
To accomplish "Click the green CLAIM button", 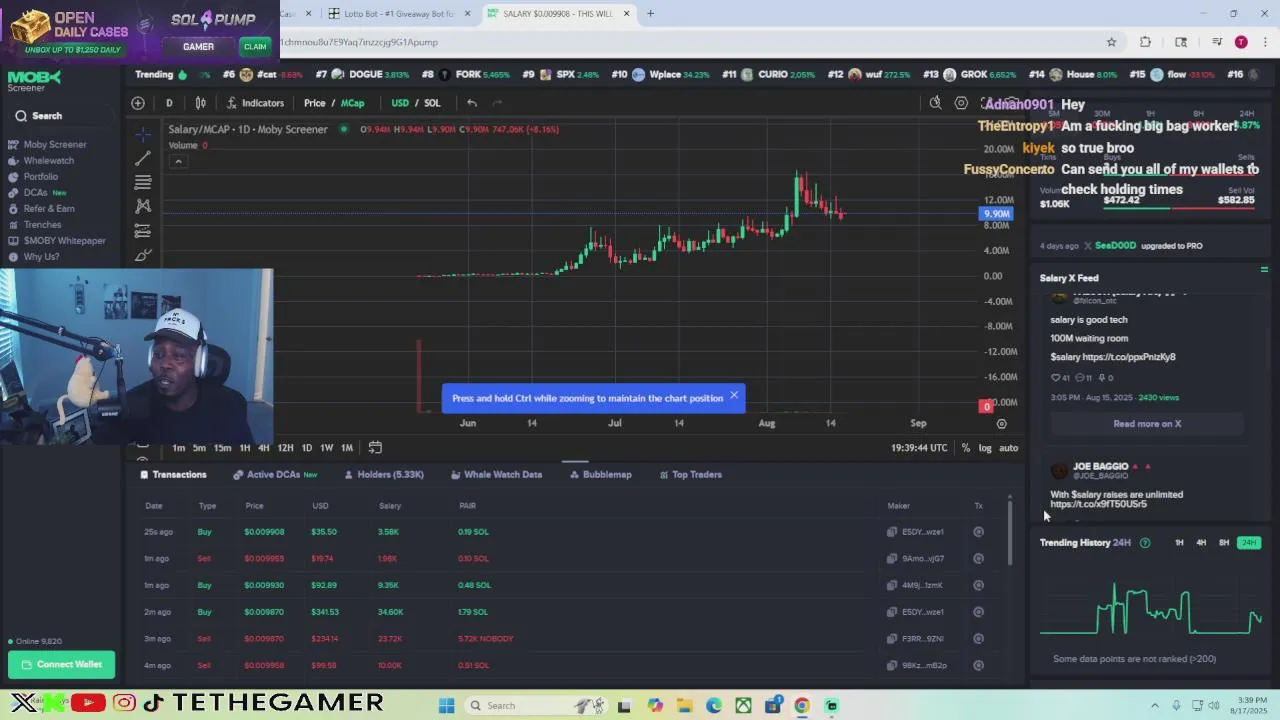I will [x=255, y=46].
